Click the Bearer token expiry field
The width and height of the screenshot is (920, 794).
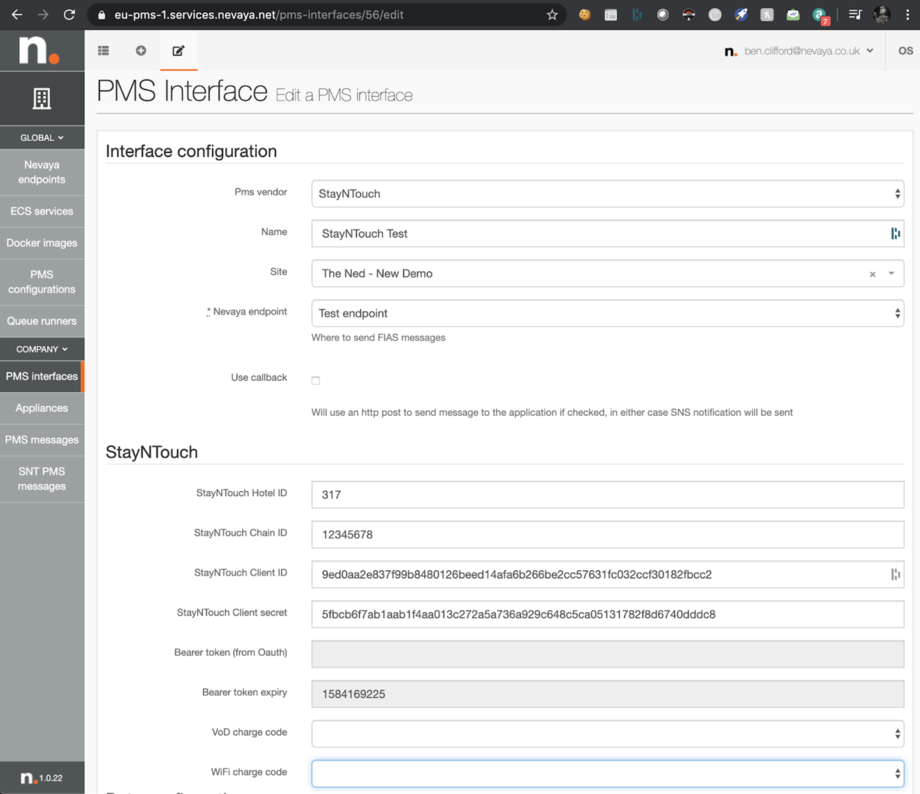click(607, 694)
